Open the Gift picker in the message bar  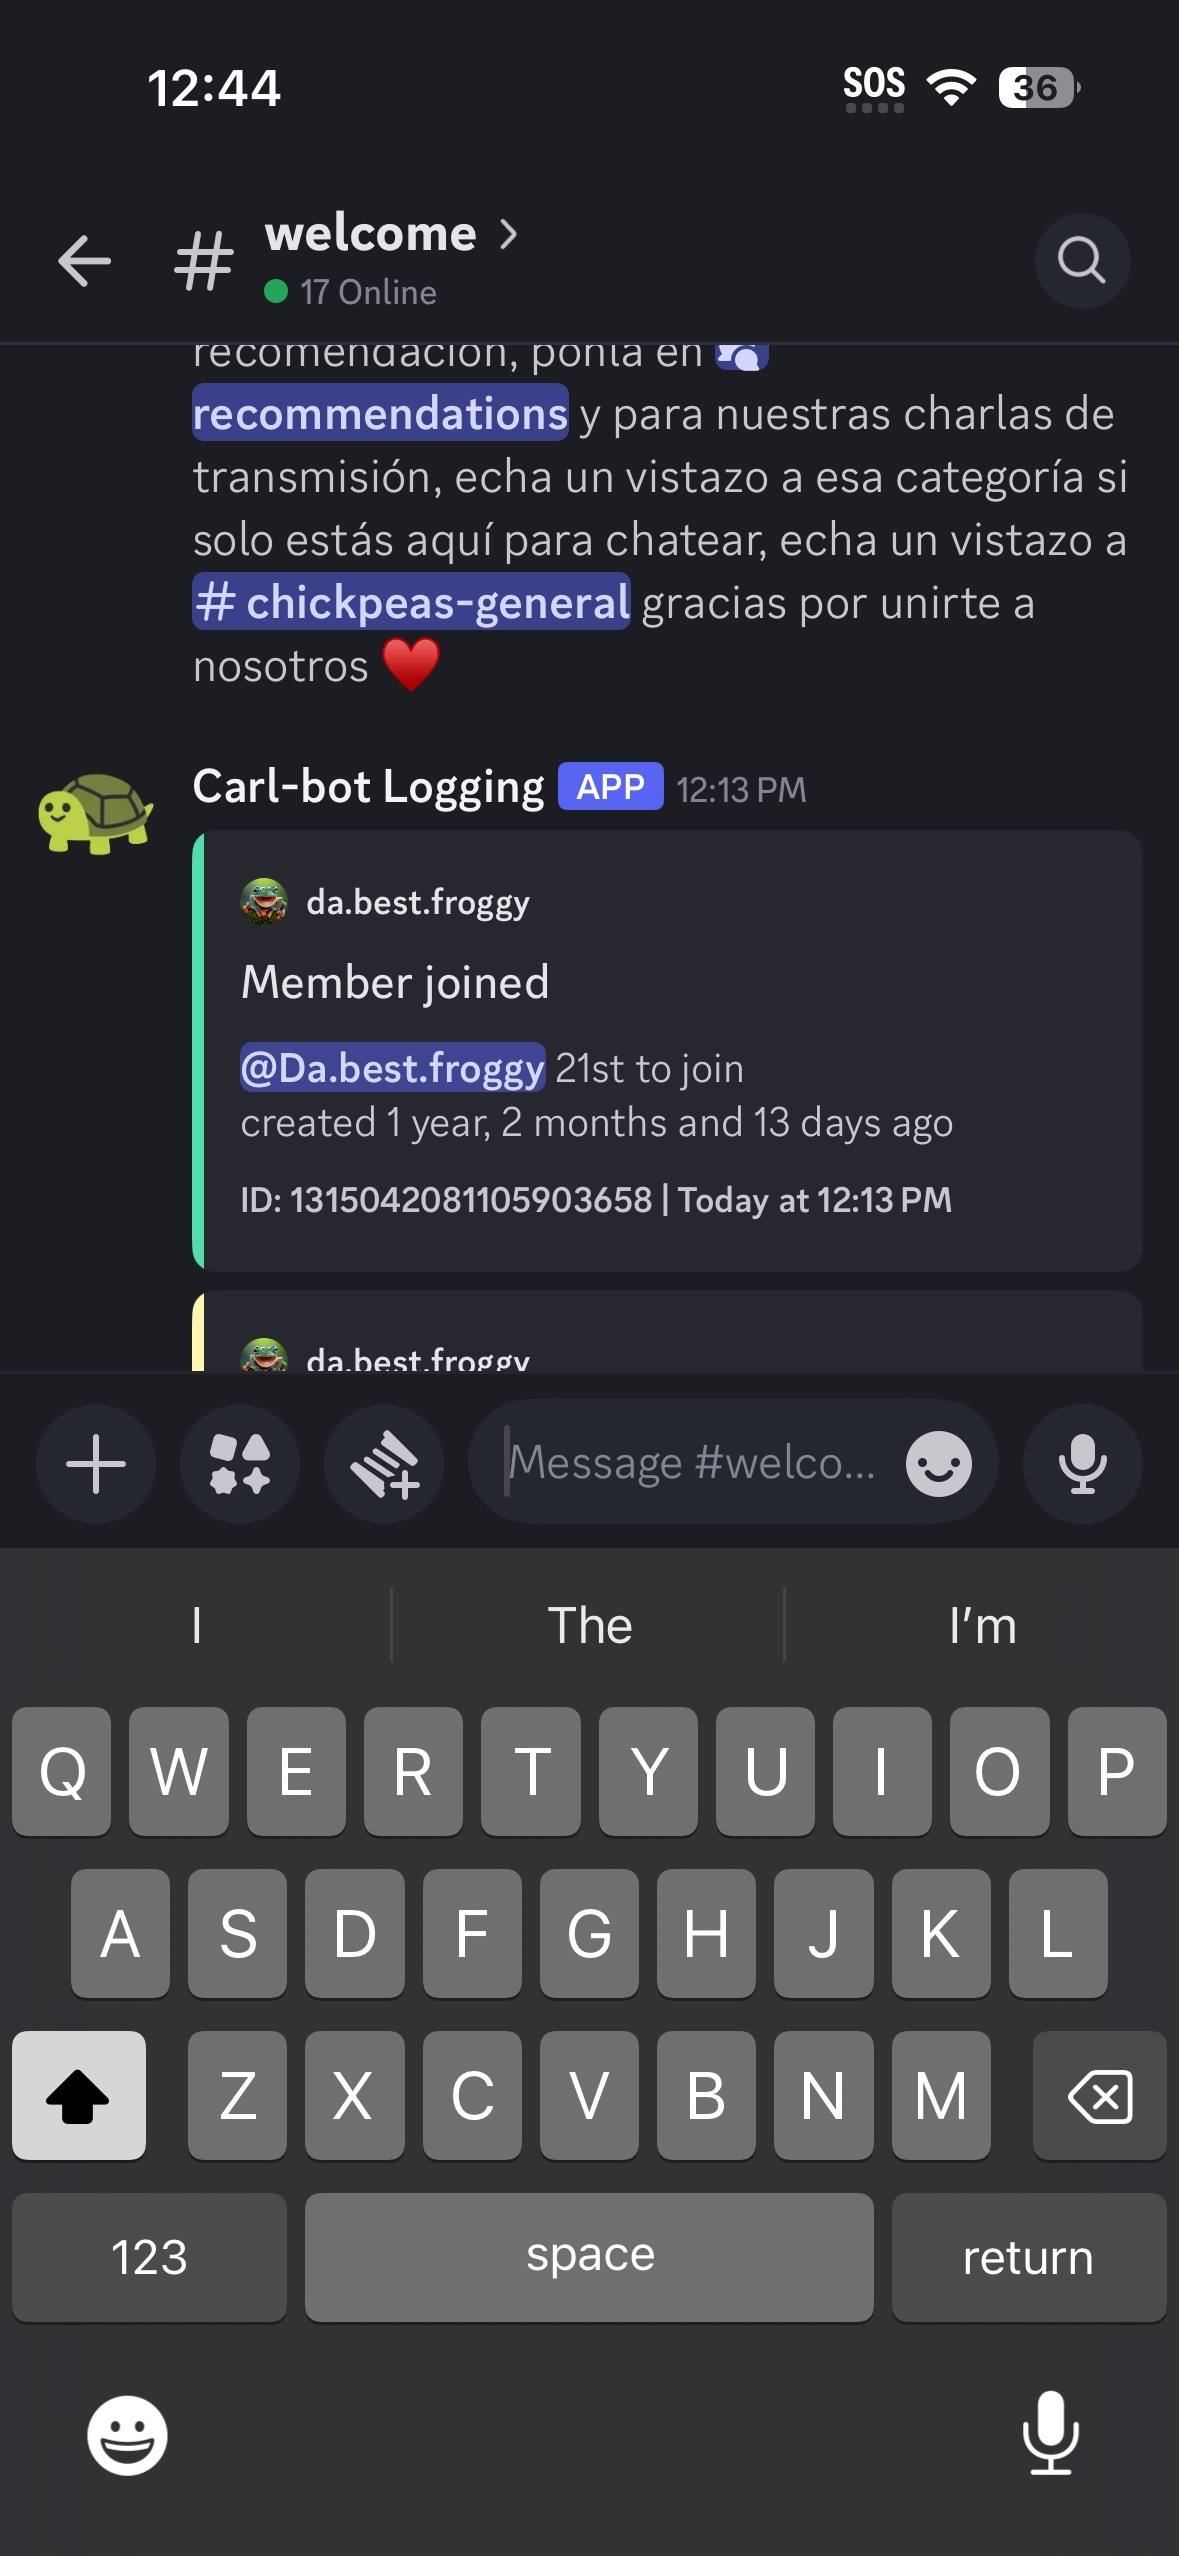(384, 1463)
